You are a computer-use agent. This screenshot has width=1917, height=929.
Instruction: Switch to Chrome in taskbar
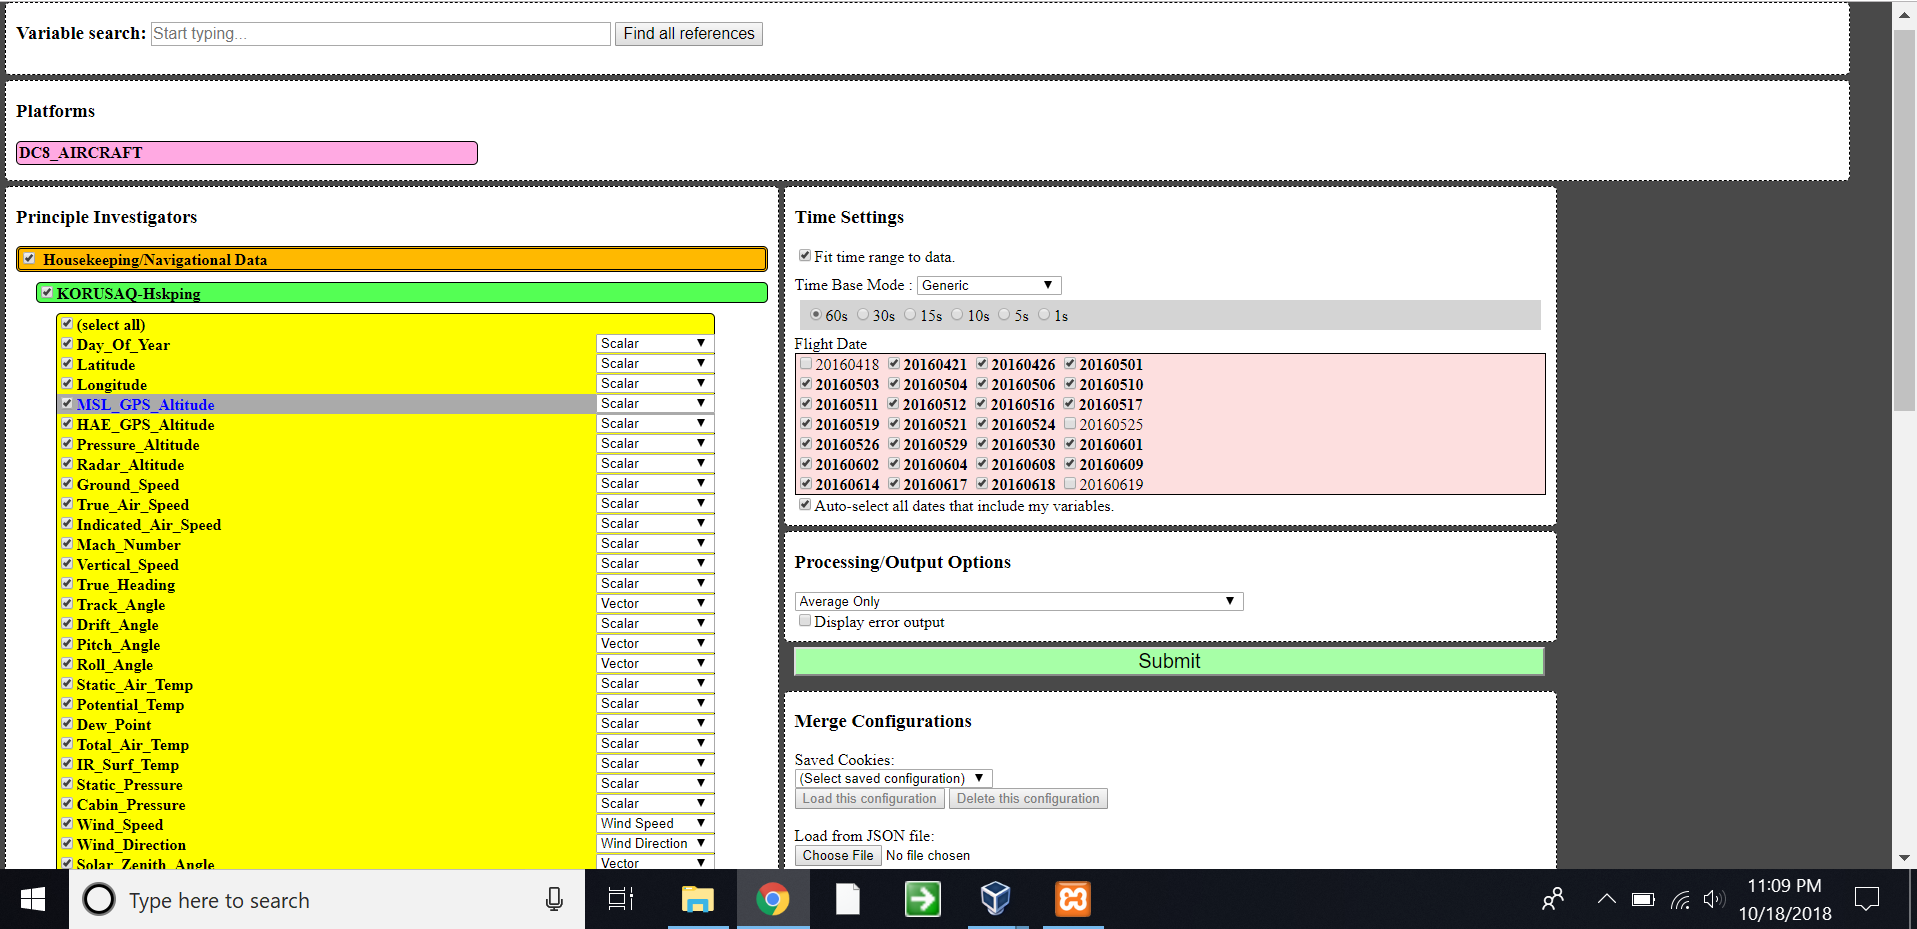tap(773, 899)
